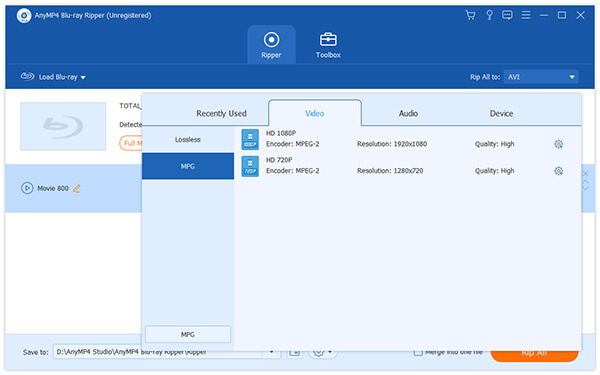The image size is (600, 375).
Task: Open settings gear for HD 1080P profile
Action: point(559,144)
